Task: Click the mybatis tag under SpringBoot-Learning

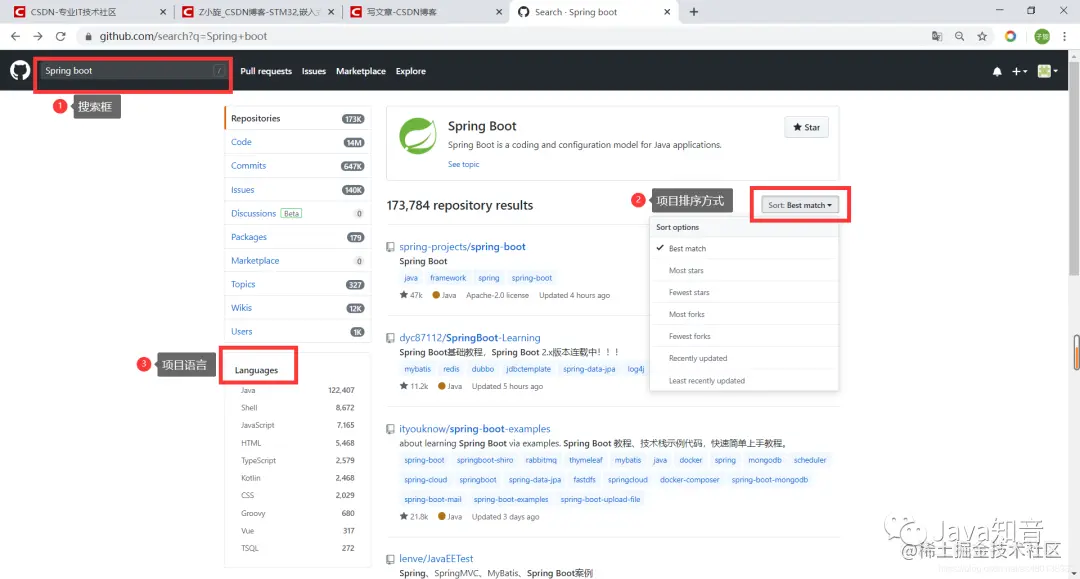Action: tap(417, 369)
